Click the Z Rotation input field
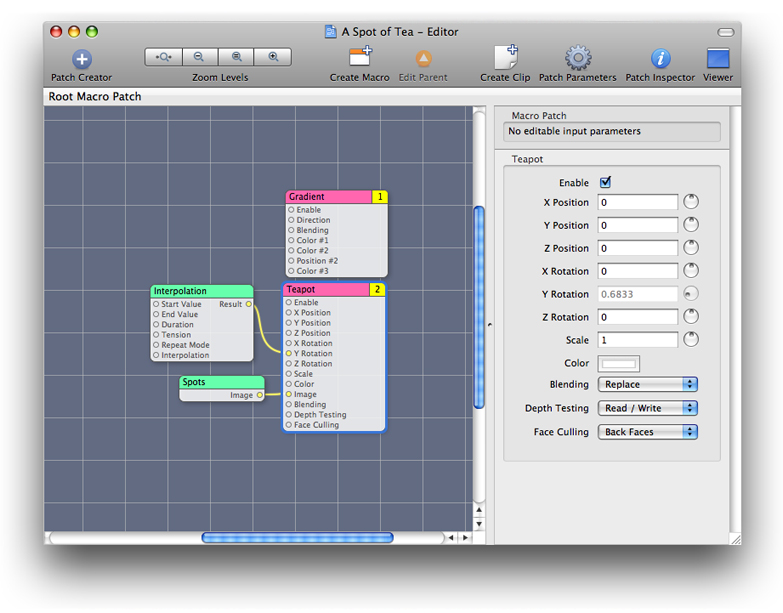Image resolution: width=783 pixels, height=613 pixels. [637, 317]
